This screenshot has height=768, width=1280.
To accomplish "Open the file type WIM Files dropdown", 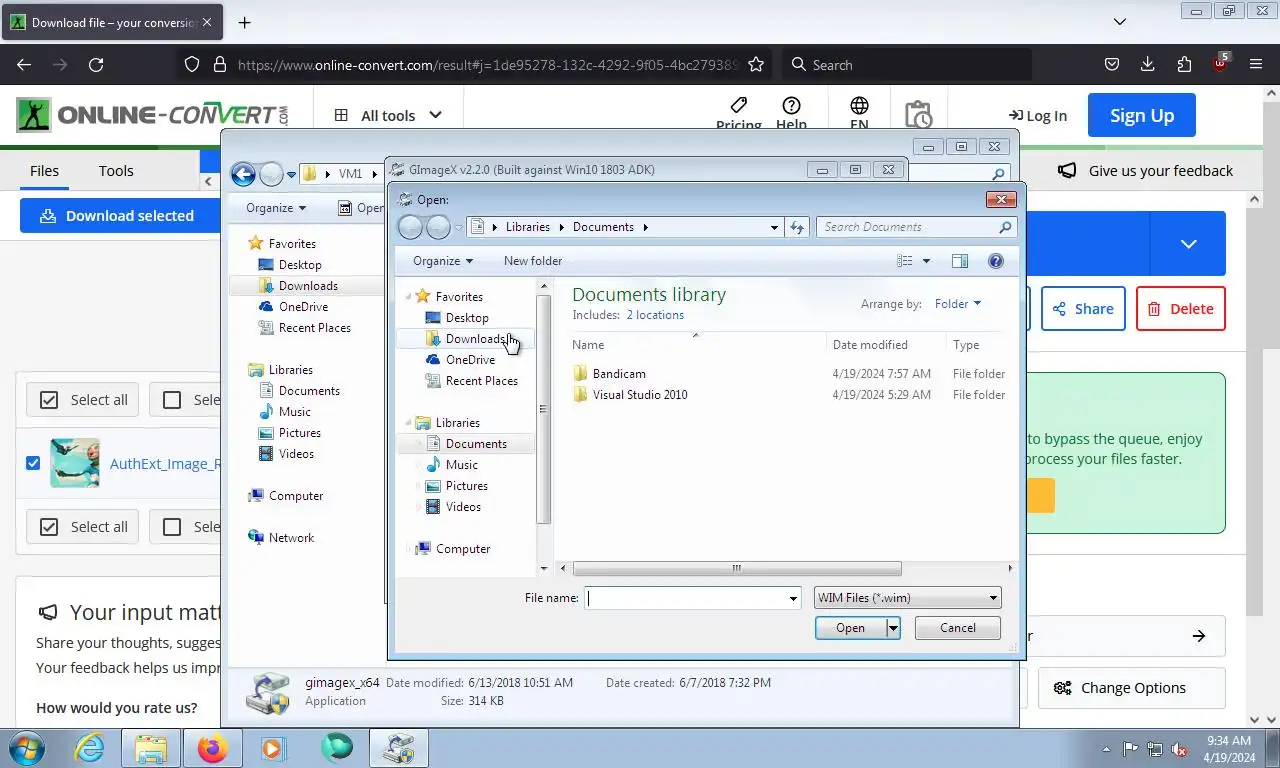I will tap(907, 598).
